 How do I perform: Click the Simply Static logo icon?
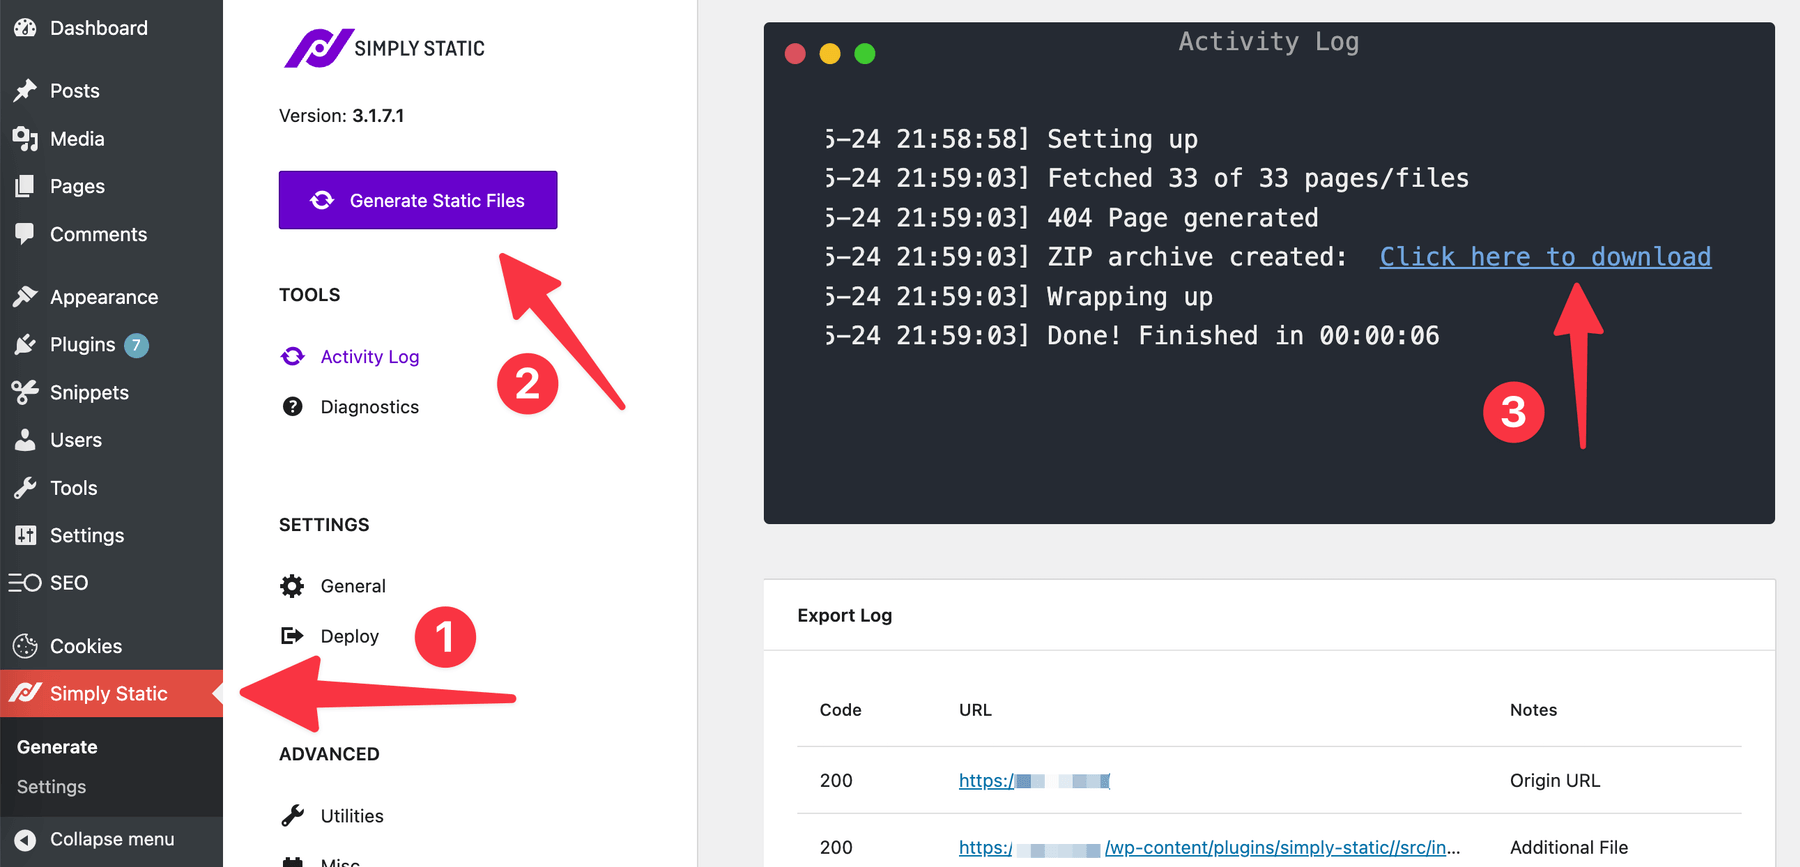(x=318, y=48)
